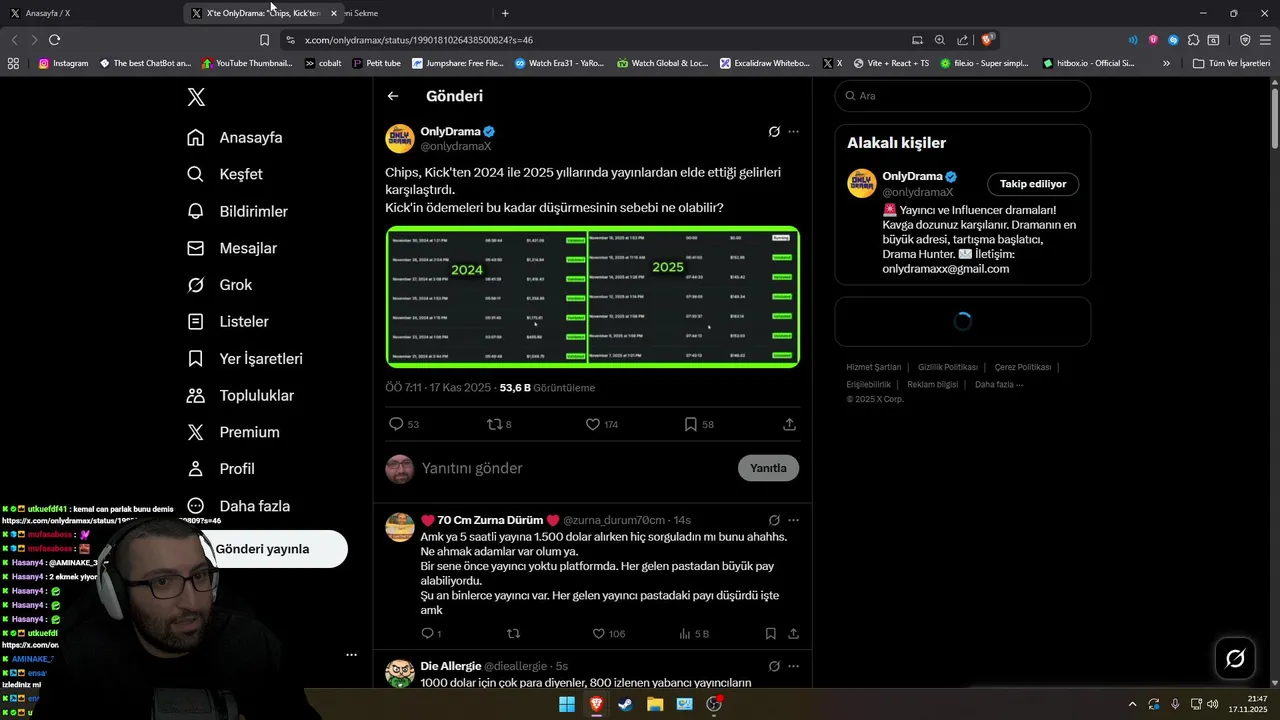The image size is (1280, 720).
Task: Bookmark Zurna Dürüm comment
Action: (770, 633)
